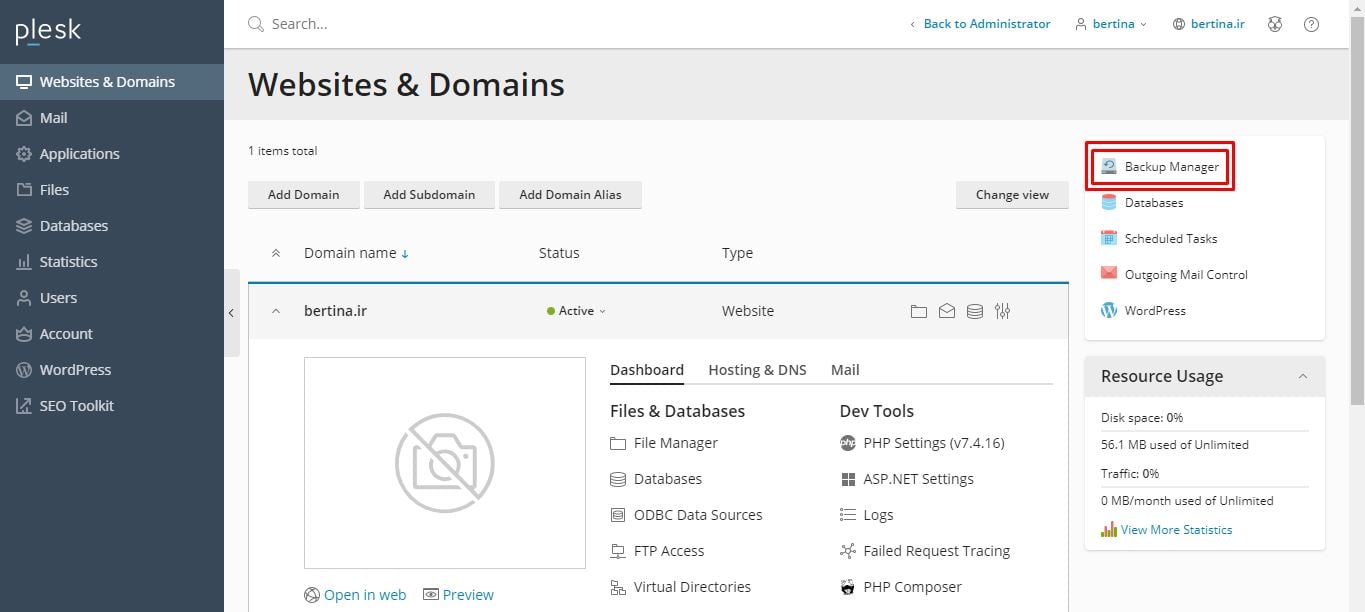Click the help question mark icon
The height and width of the screenshot is (612, 1365).
[x=1311, y=24]
